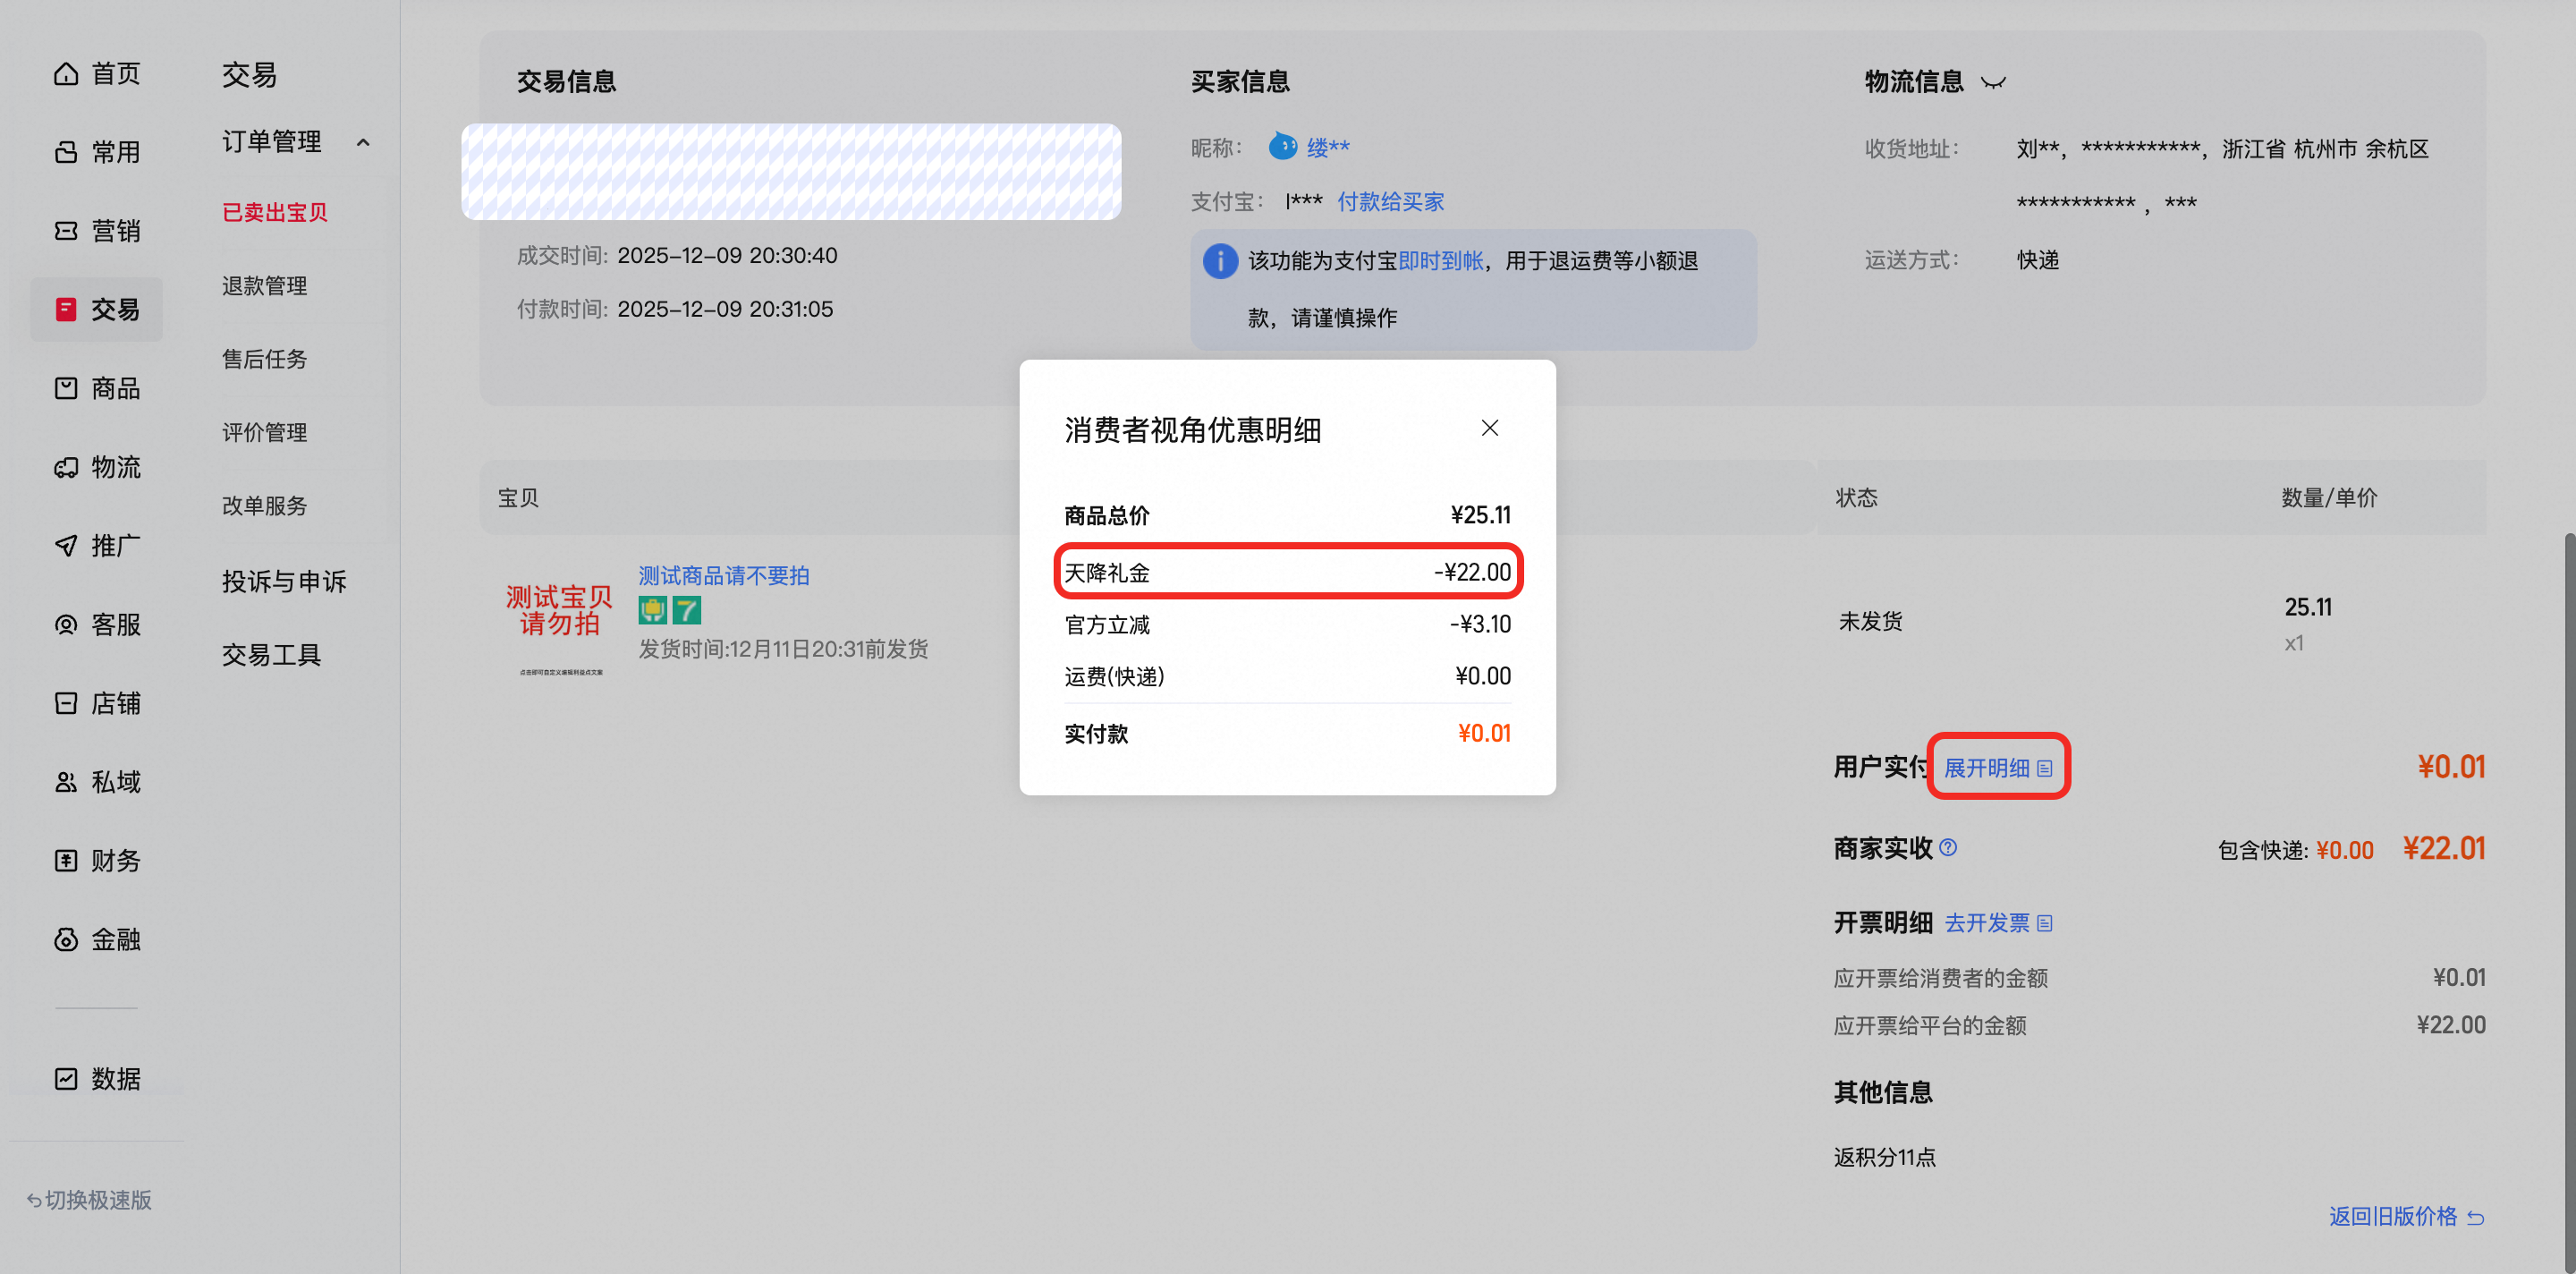Open the 评价管理 menu item

click(265, 433)
